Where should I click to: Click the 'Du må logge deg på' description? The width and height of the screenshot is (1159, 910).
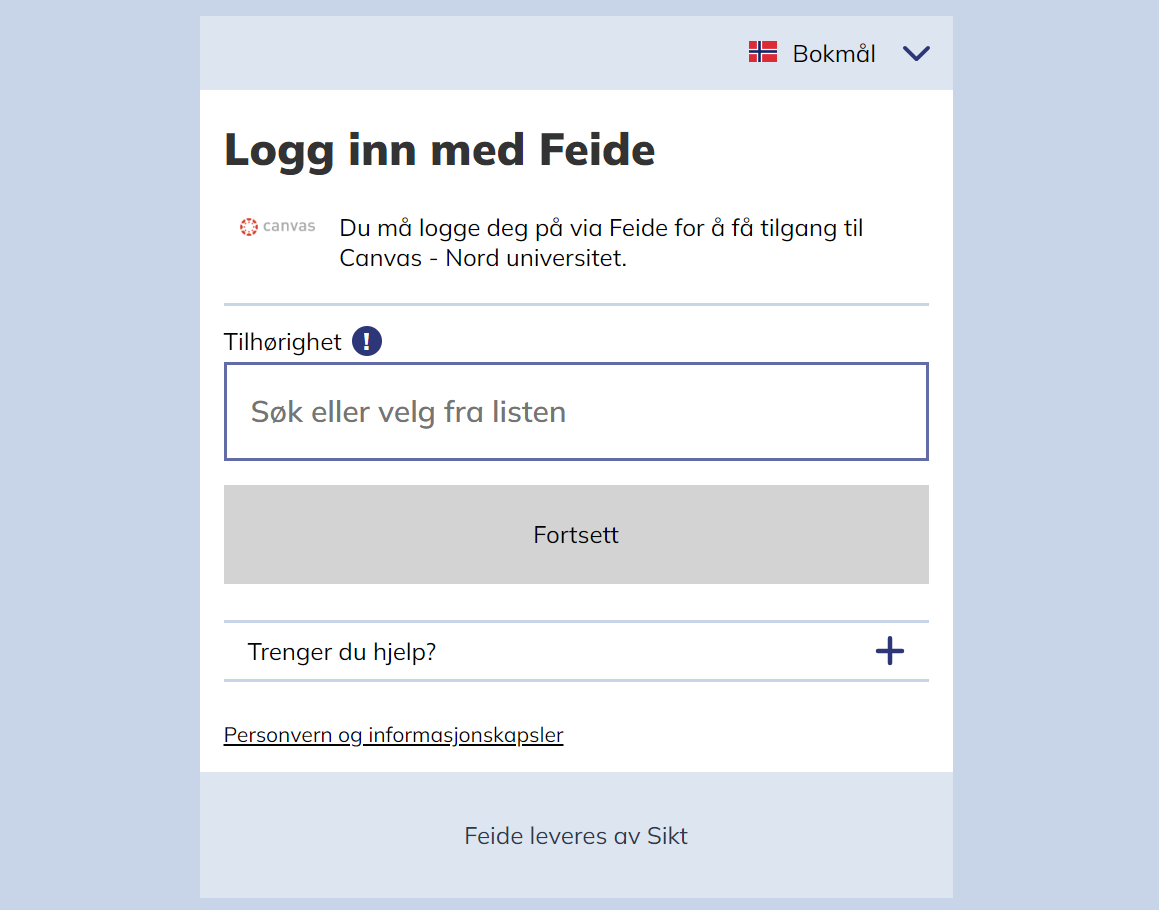coord(601,228)
